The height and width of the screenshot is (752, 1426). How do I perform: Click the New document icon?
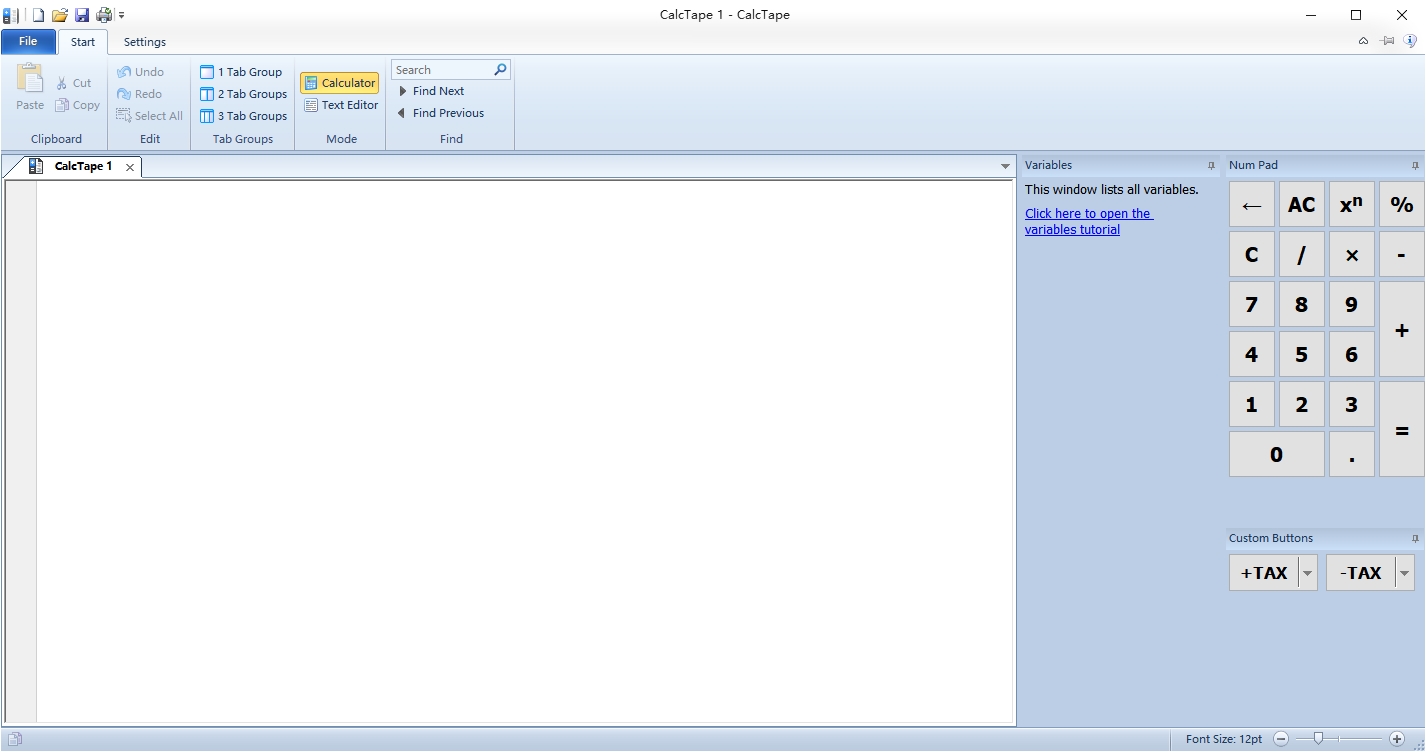38,15
